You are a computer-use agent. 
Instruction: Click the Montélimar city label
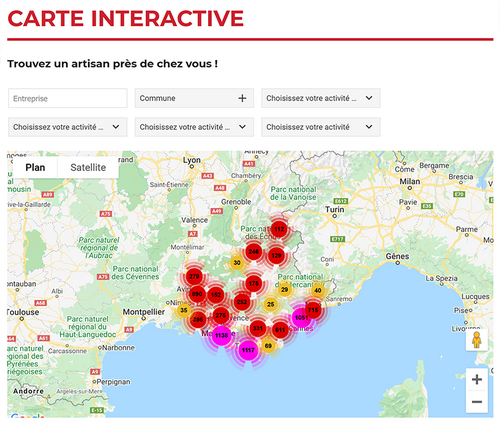pyautogui.click(x=187, y=247)
